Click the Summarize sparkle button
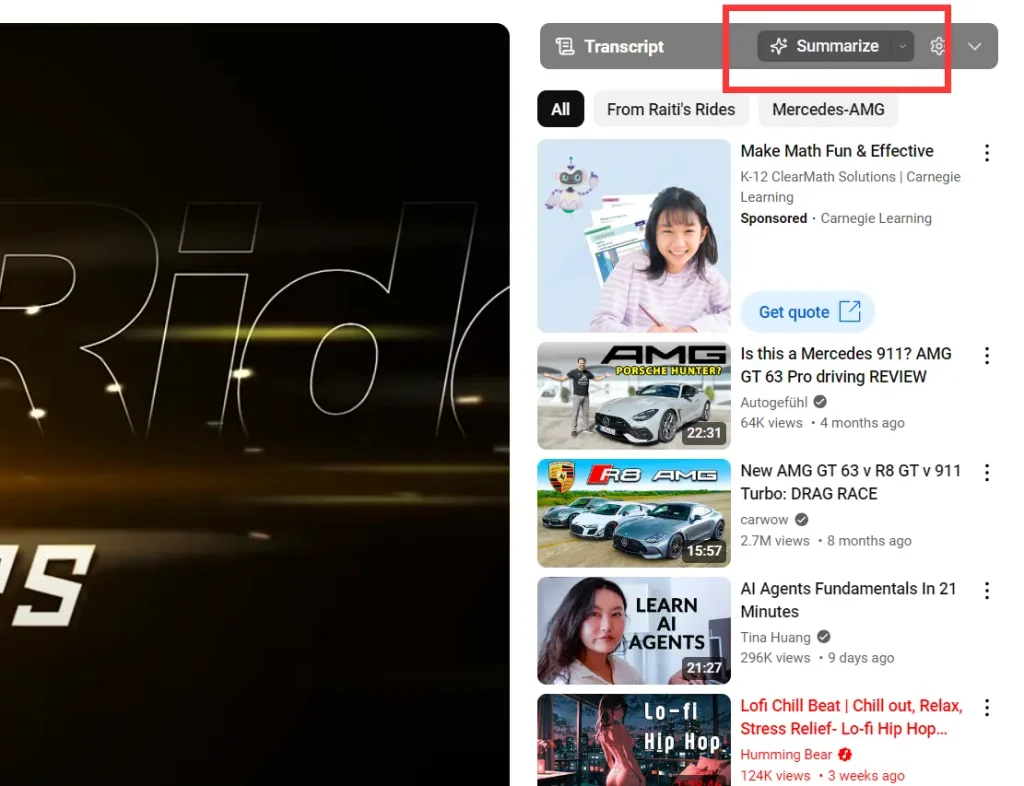This screenshot has height=786, width=1024. pos(824,46)
